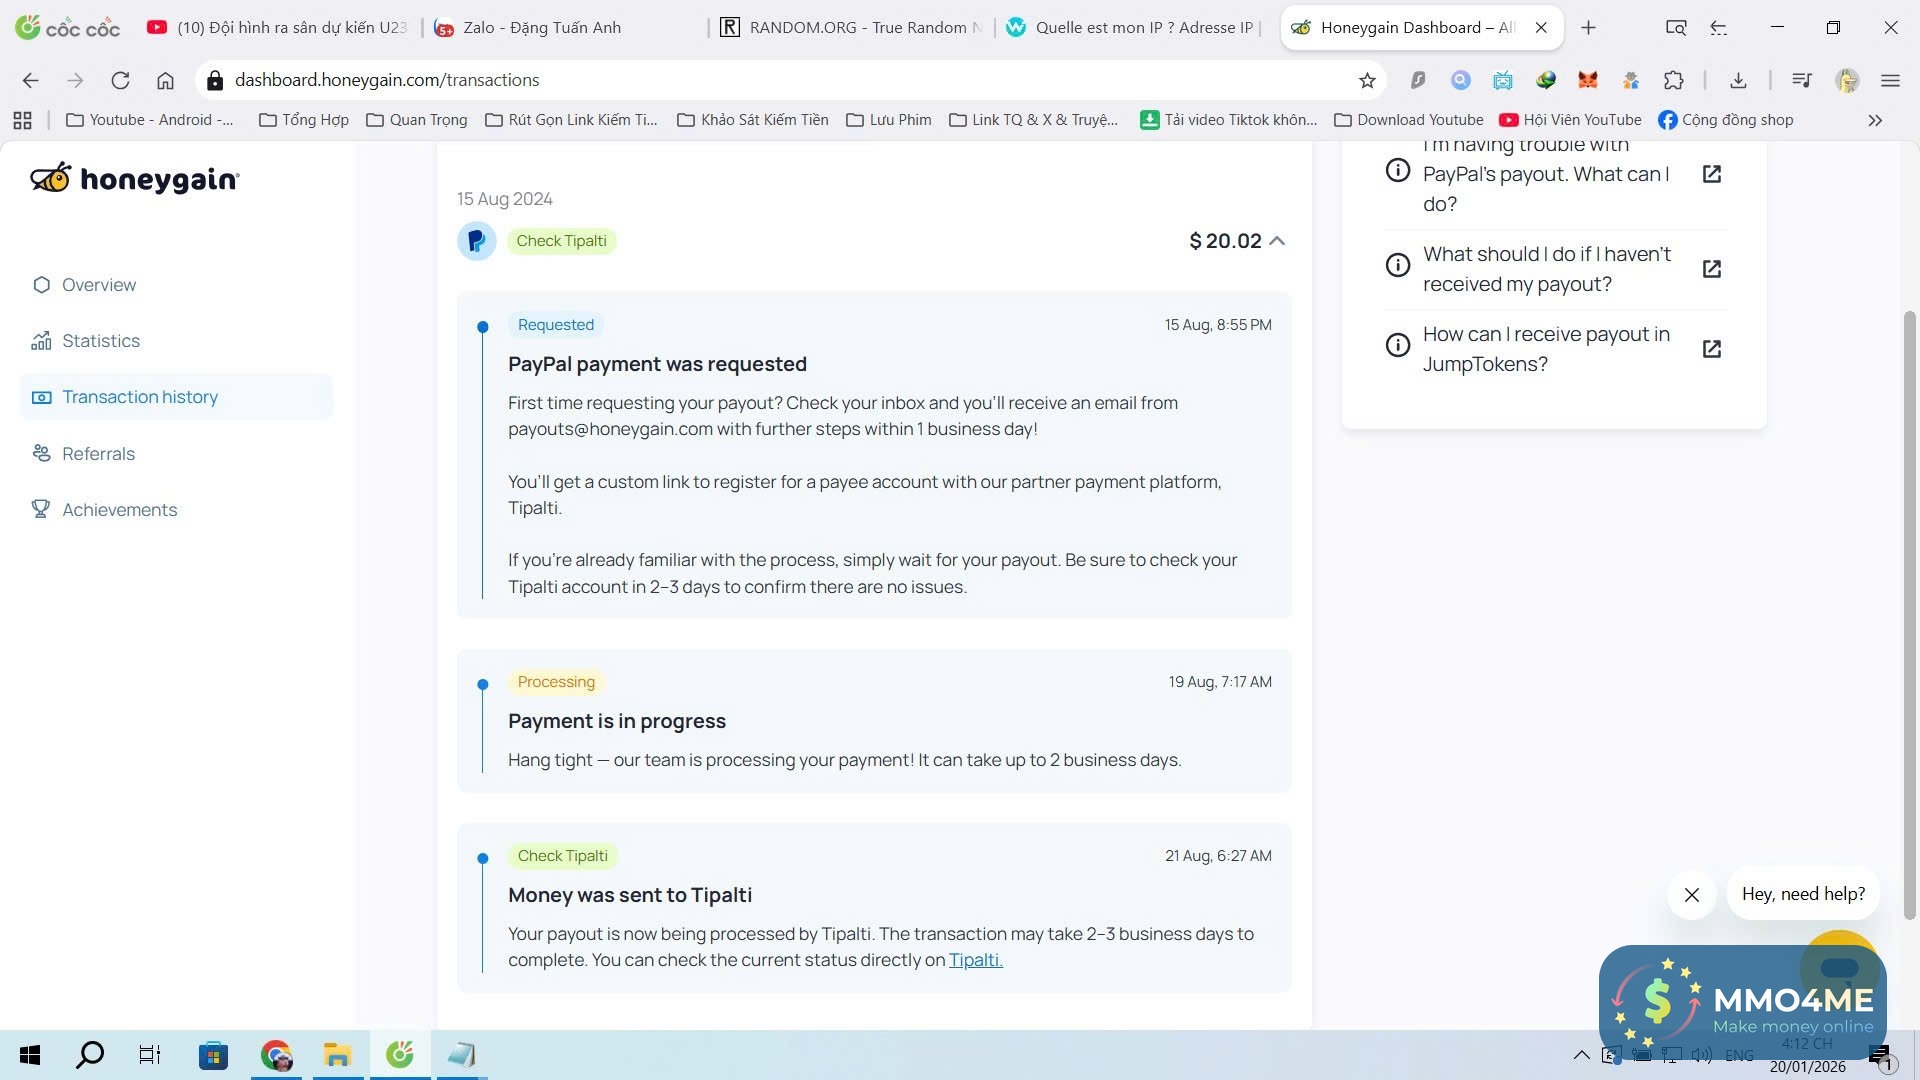
Task: Collapse the $20.02 transaction chevron
Action: tap(1277, 241)
